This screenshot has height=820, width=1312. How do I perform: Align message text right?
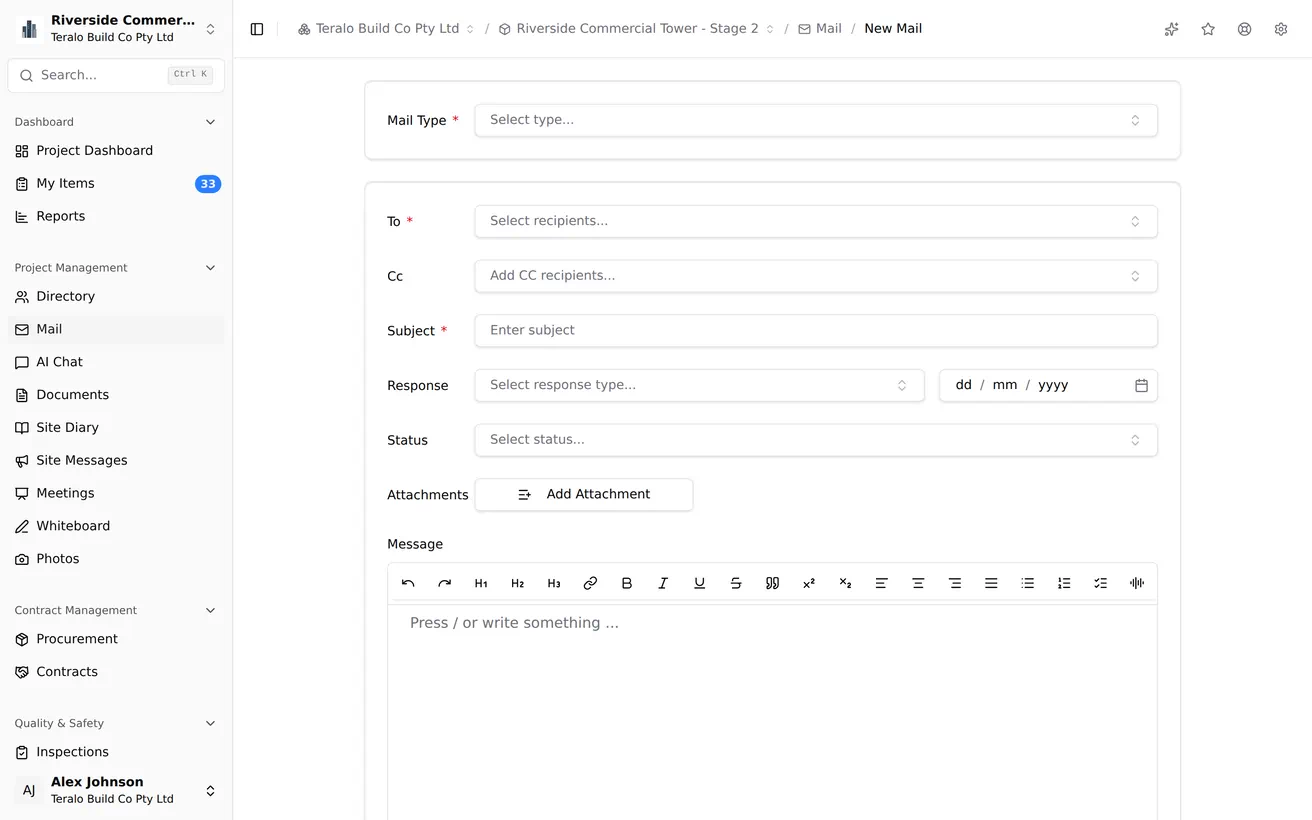click(954, 583)
